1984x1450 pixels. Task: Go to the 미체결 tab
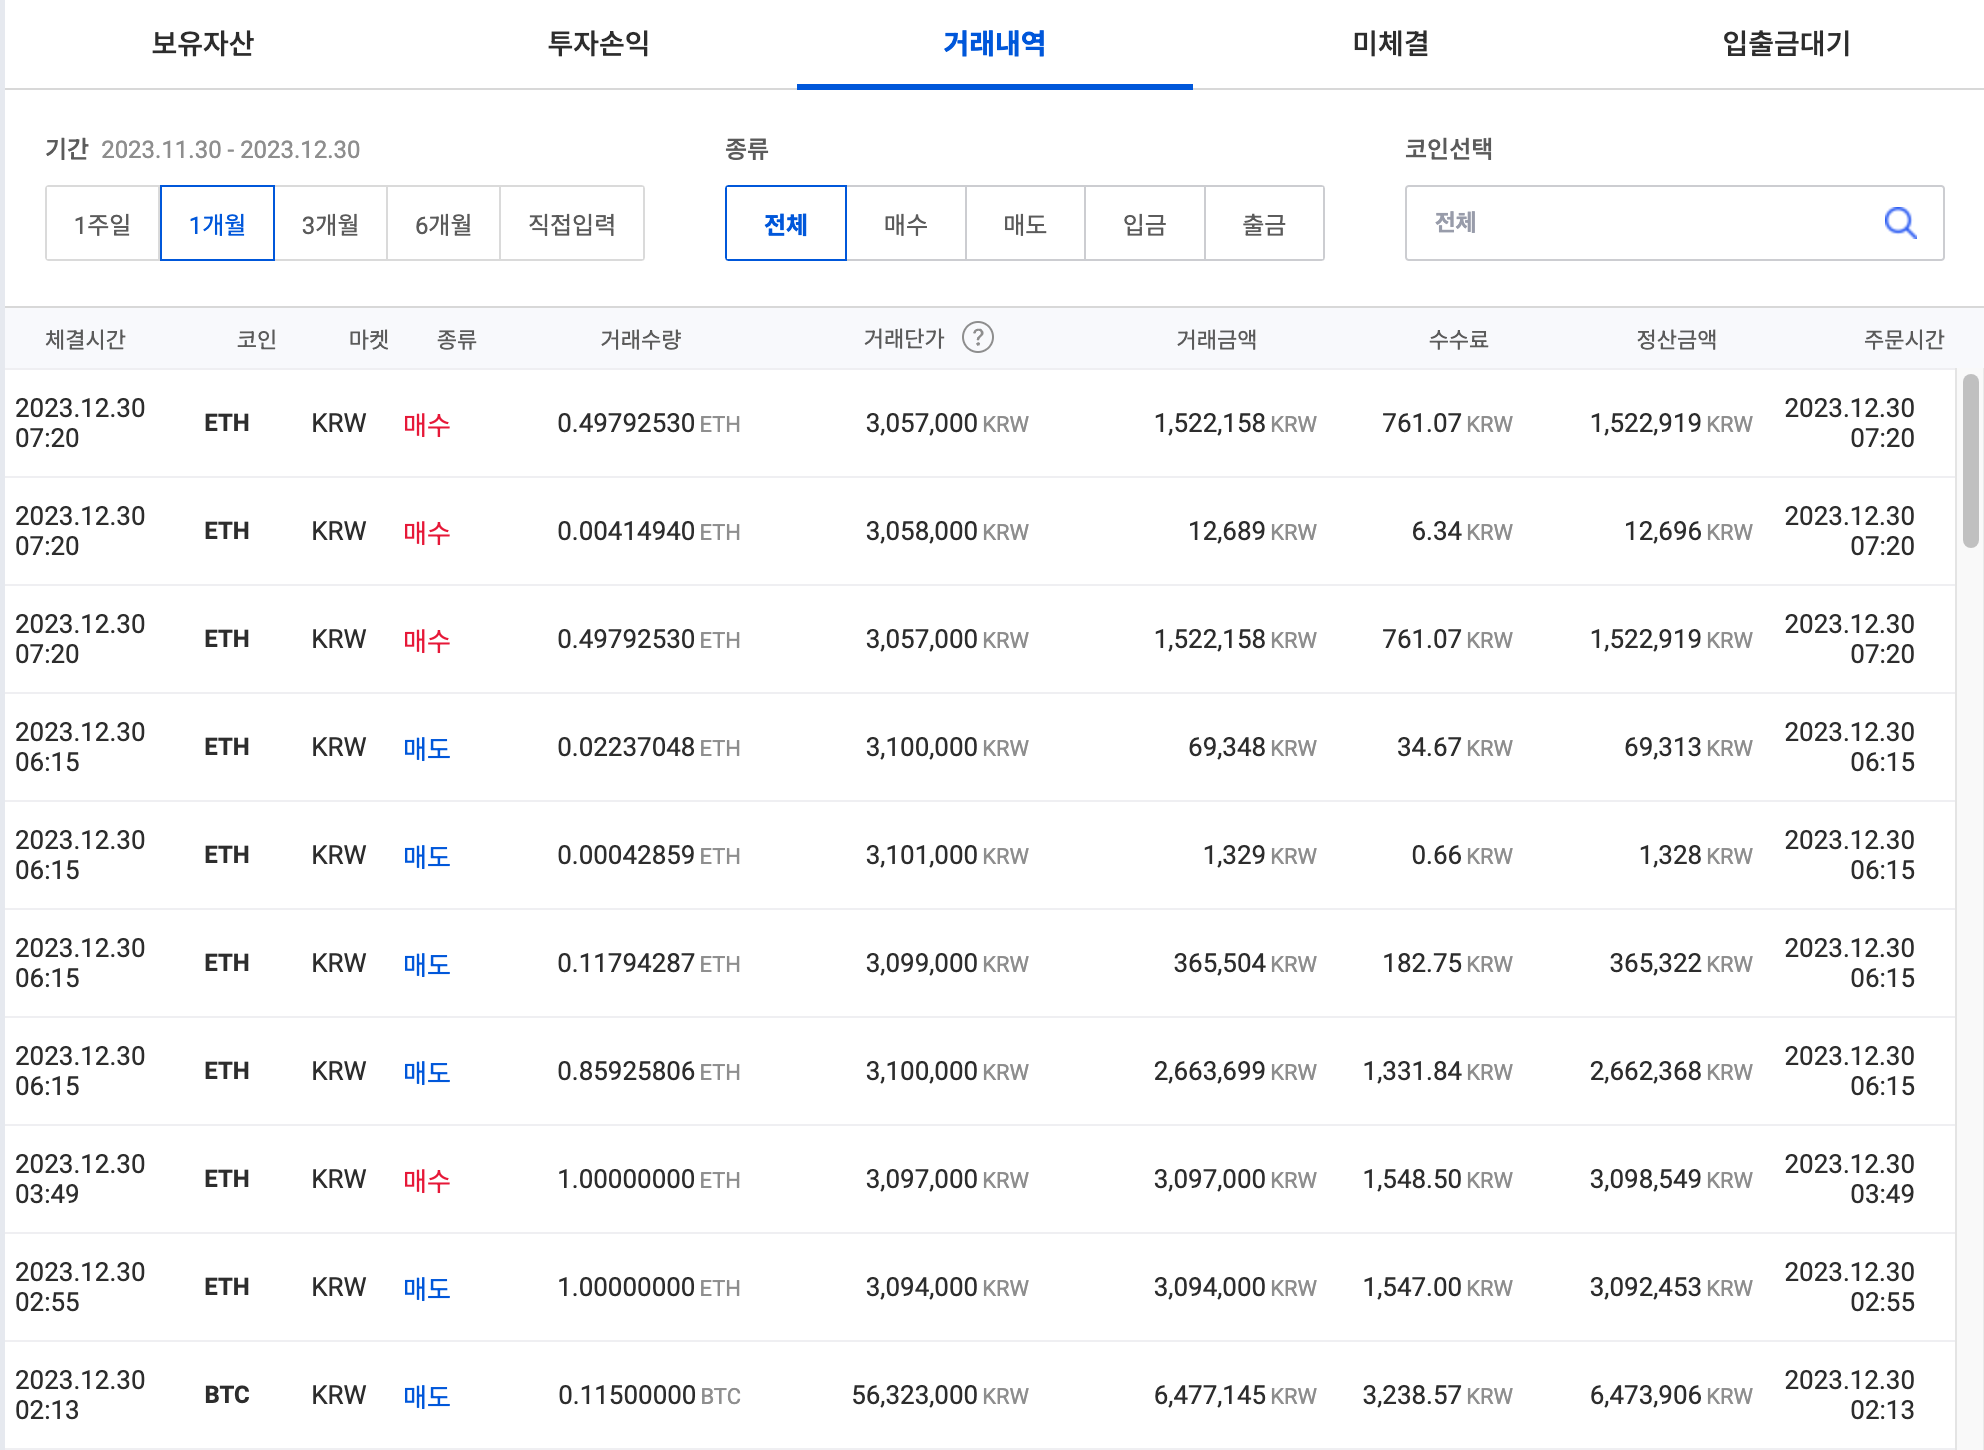pos(1390,44)
